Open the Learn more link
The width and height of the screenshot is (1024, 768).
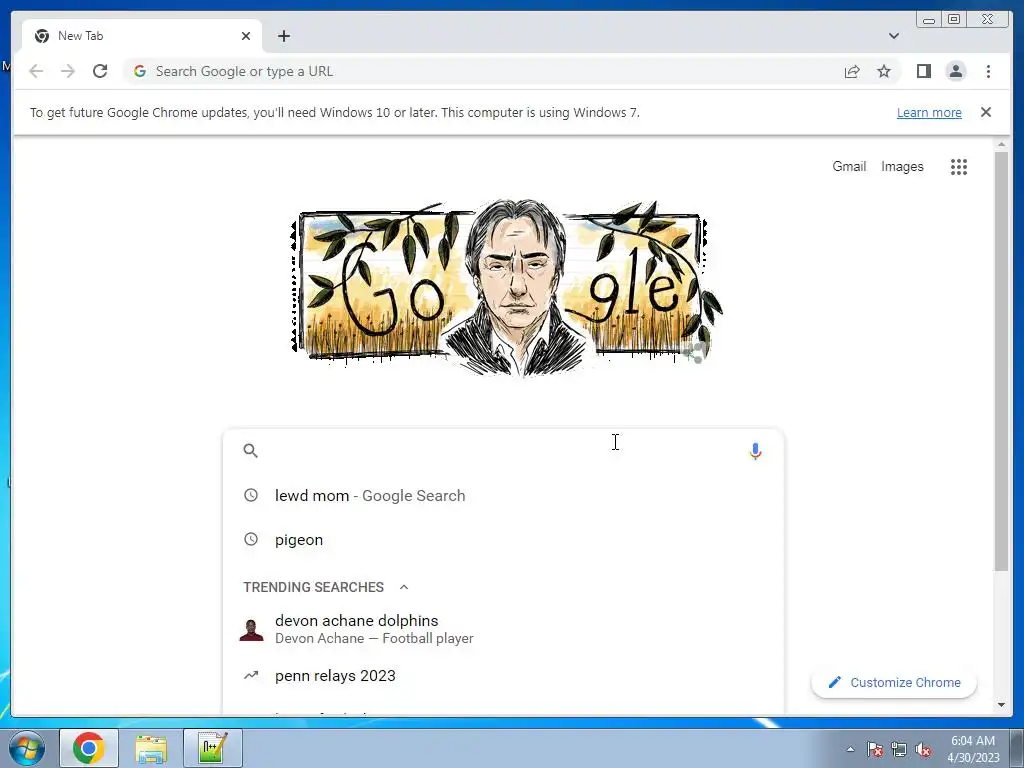(x=929, y=112)
